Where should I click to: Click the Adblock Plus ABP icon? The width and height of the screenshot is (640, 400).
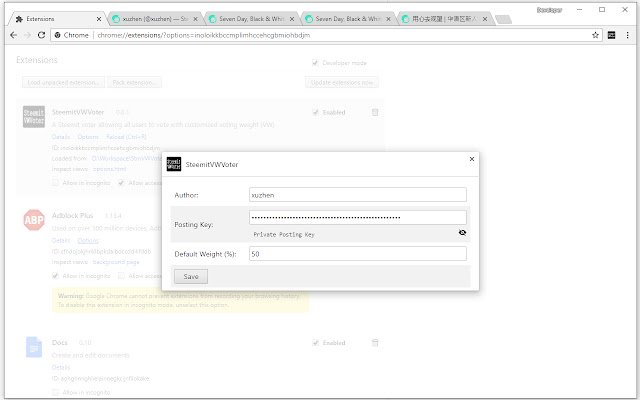tap(34, 220)
